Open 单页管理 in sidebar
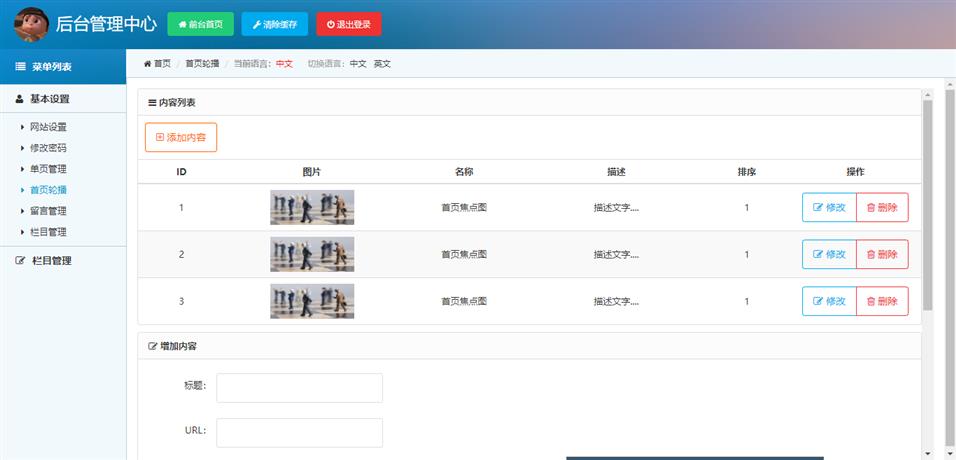The image size is (956, 460). [48, 169]
